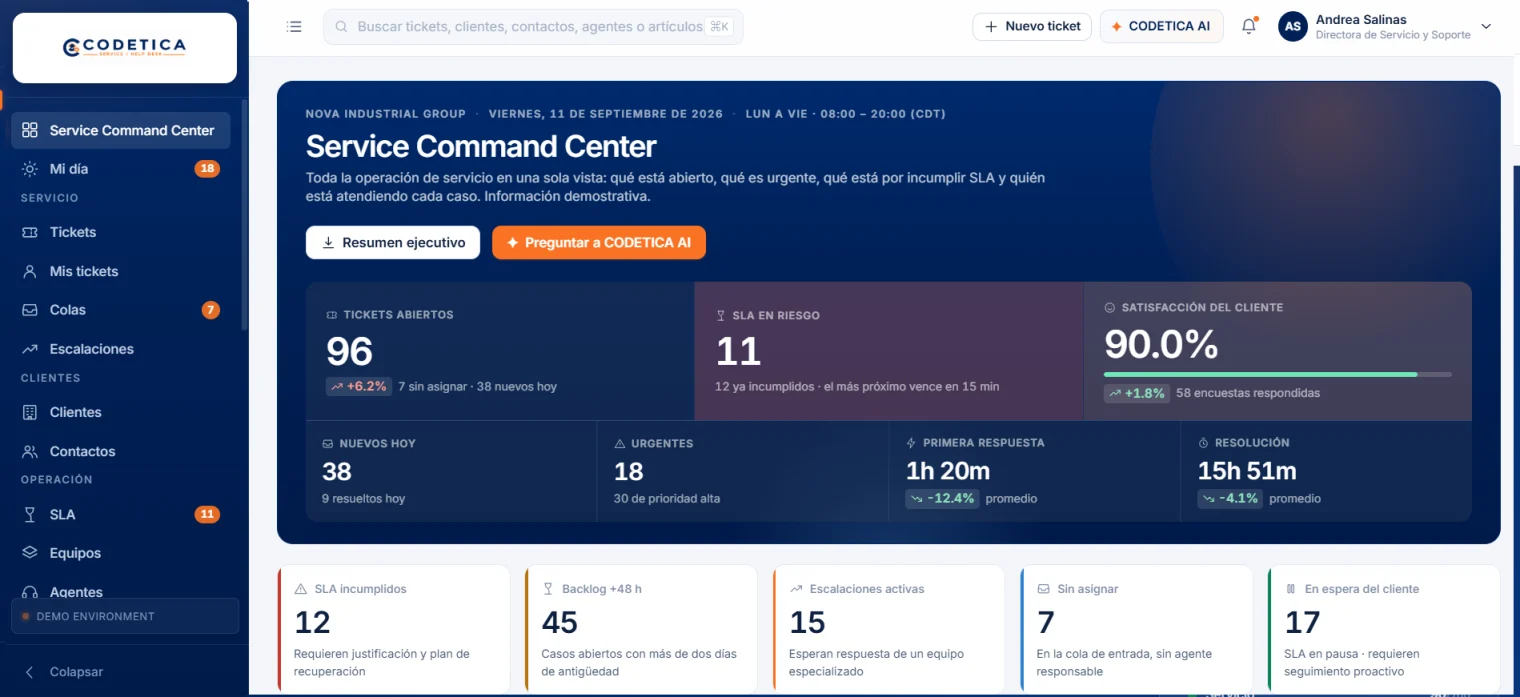
Task: Click the Resolución stopwatch icon
Action: coord(1204,443)
